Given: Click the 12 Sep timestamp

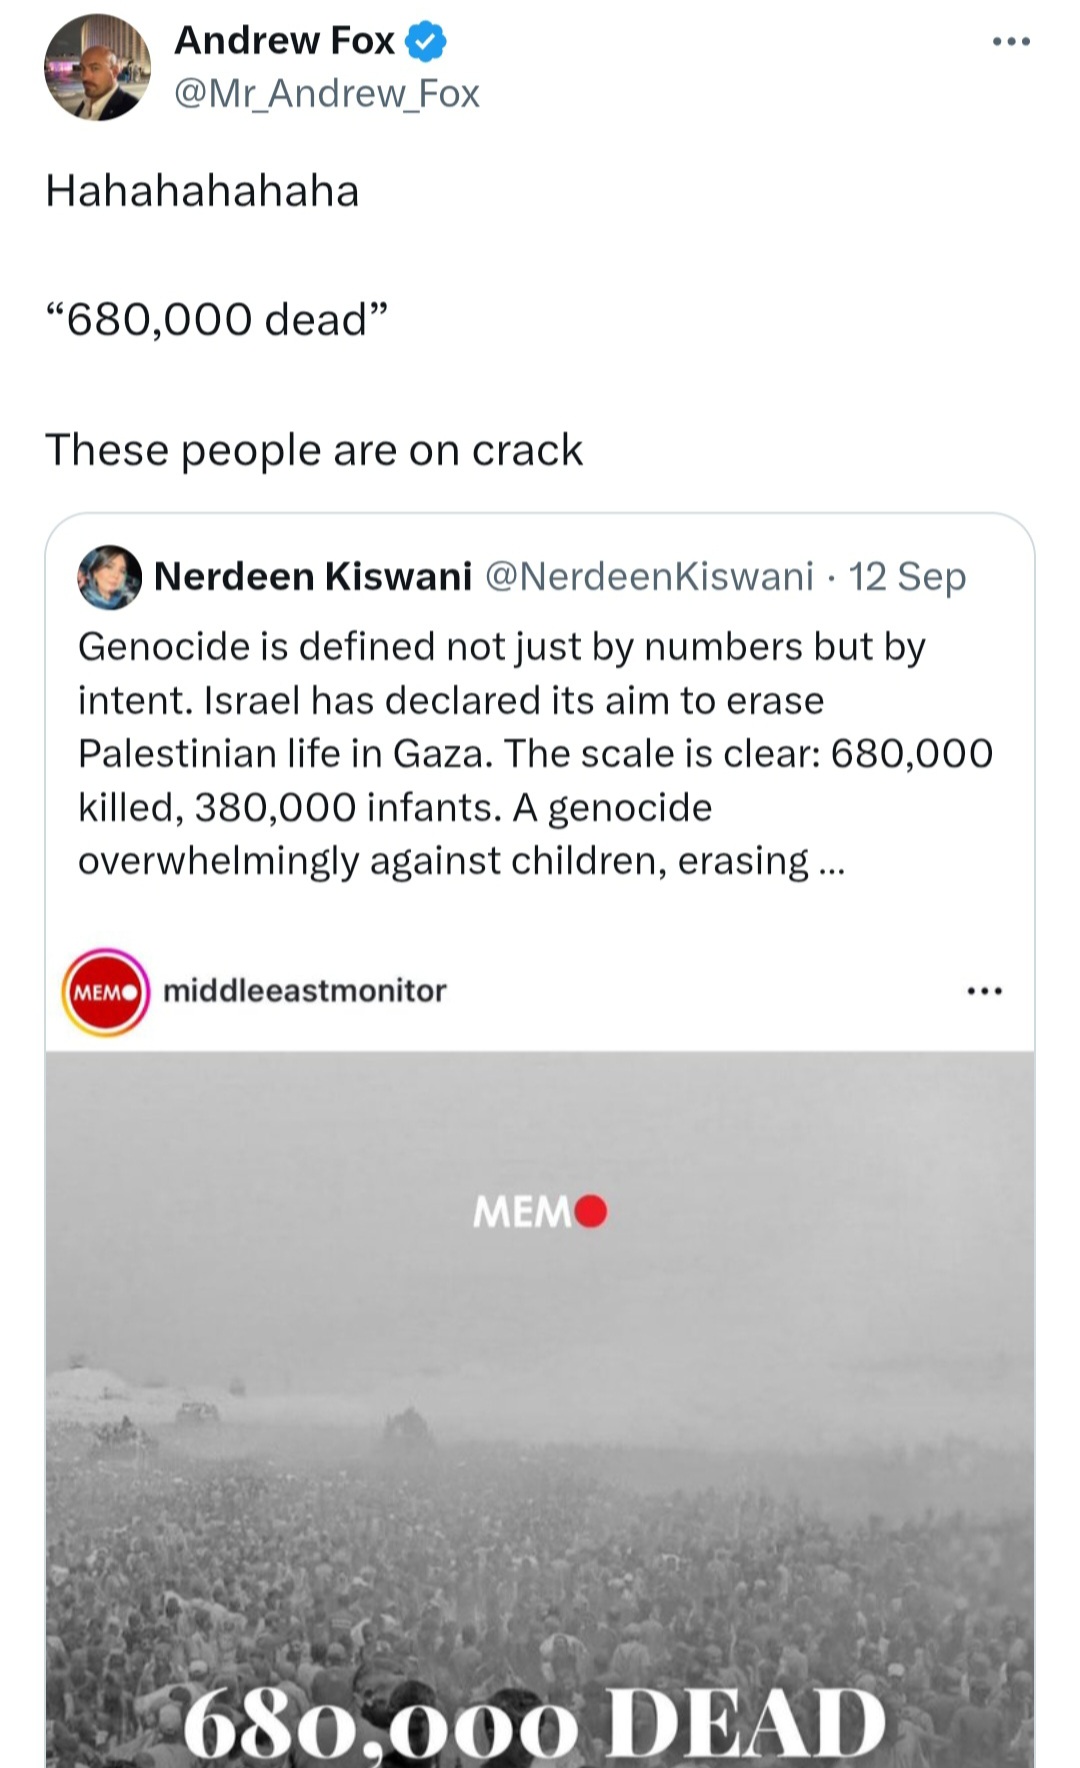Looking at the screenshot, I should pos(907,576).
